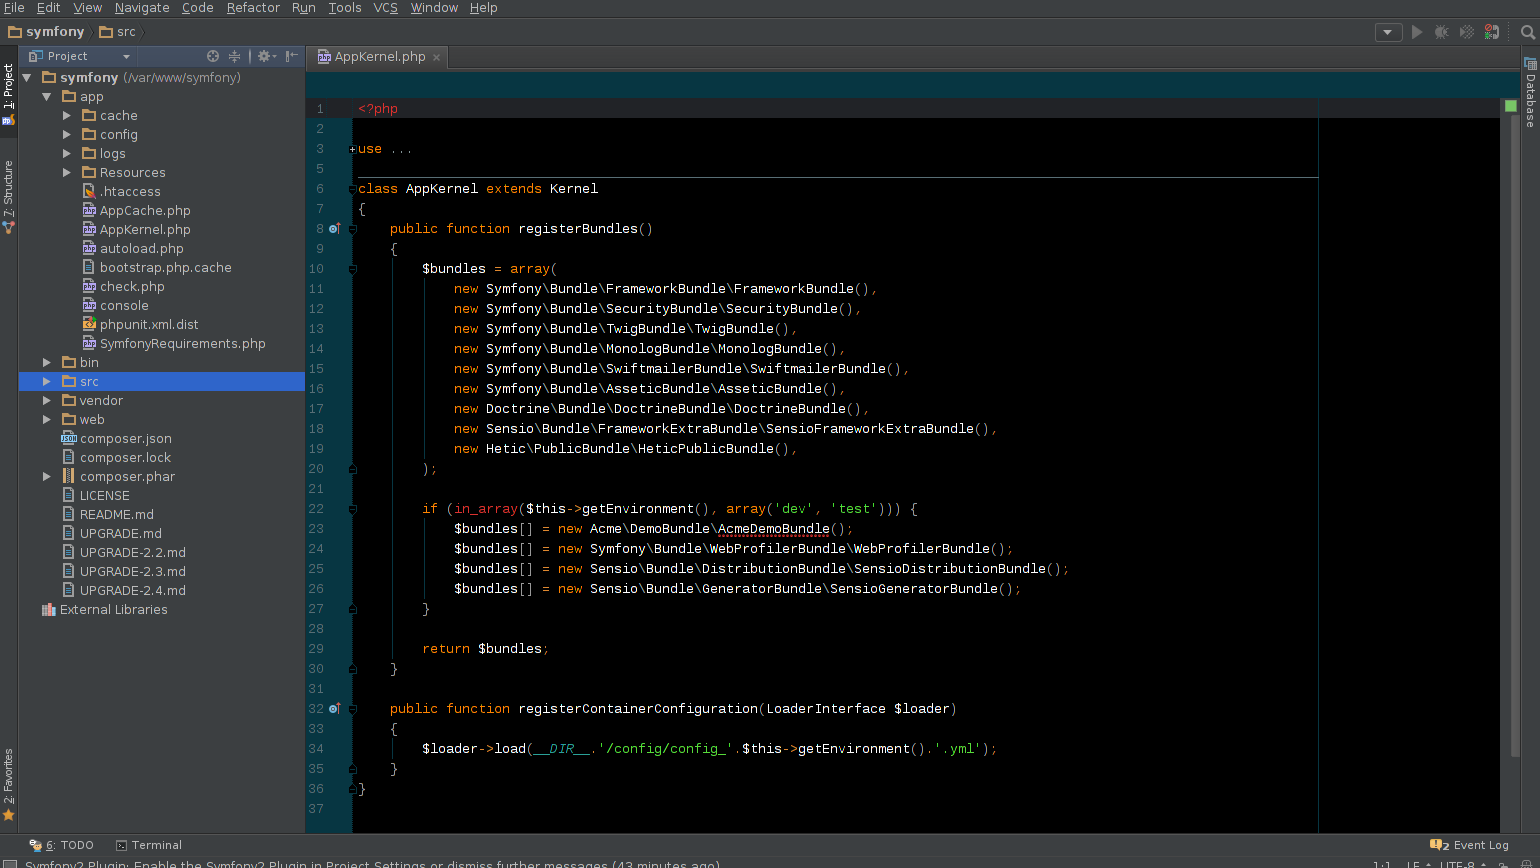Open the VCS menu

[x=386, y=8]
